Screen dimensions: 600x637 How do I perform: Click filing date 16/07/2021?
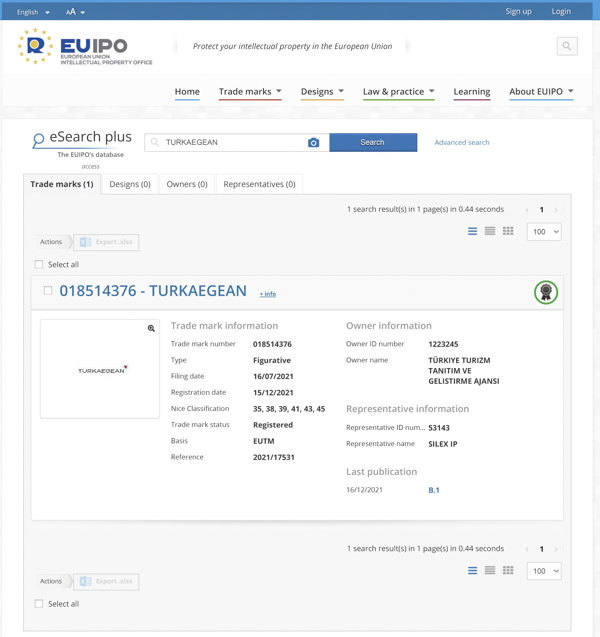(x=273, y=377)
